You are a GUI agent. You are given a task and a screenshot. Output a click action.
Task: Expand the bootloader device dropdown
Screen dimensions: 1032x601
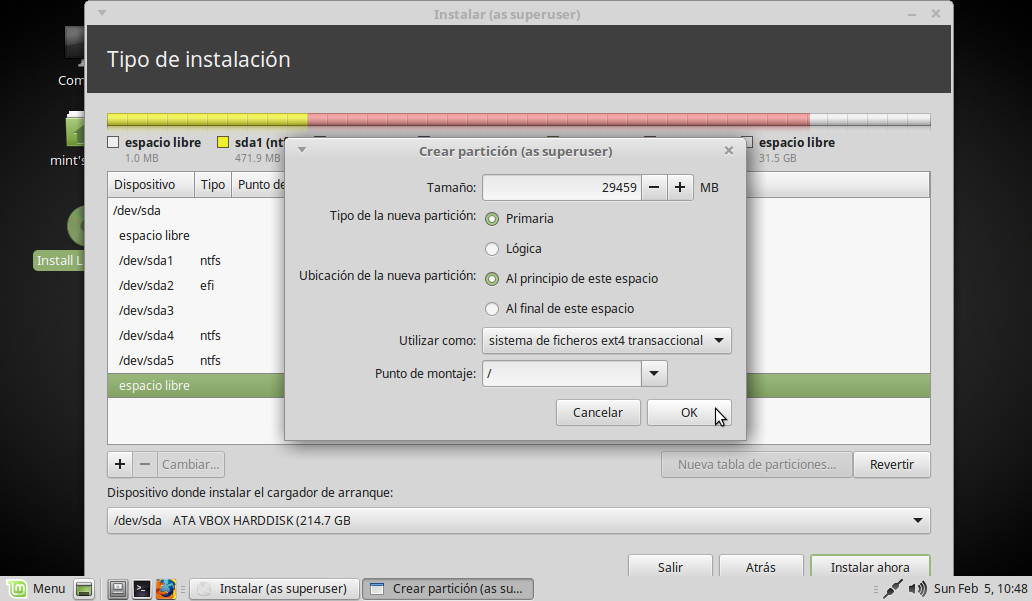[917, 521]
